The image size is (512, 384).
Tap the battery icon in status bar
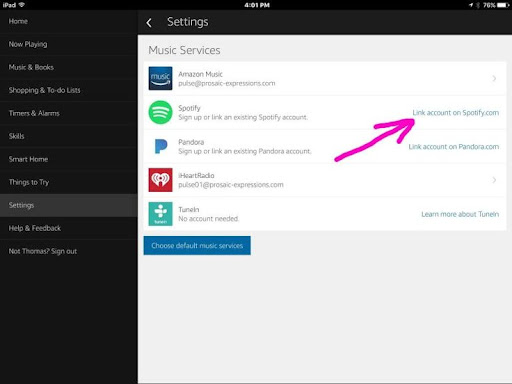pyautogui.click(x=503, y=5)
